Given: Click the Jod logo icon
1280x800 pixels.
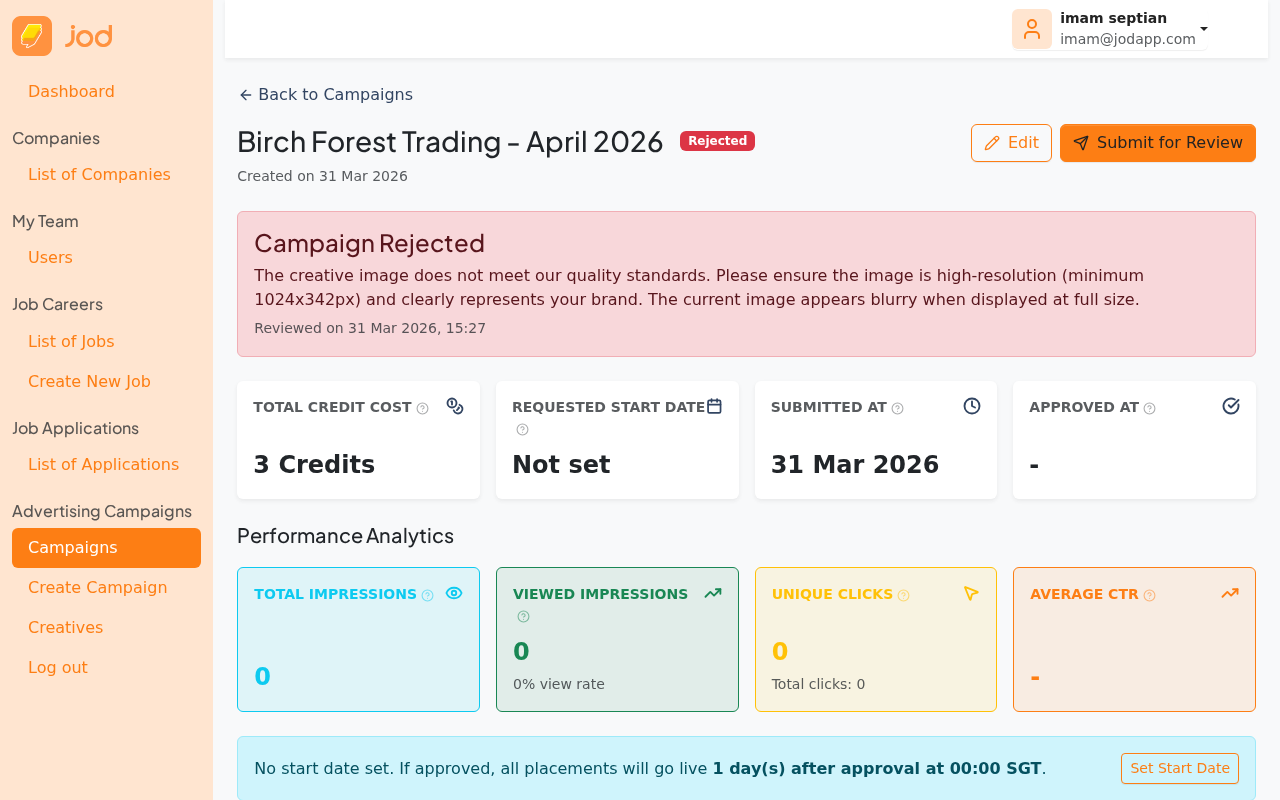Looking at the screenshot, I should [x=31, y=35].
